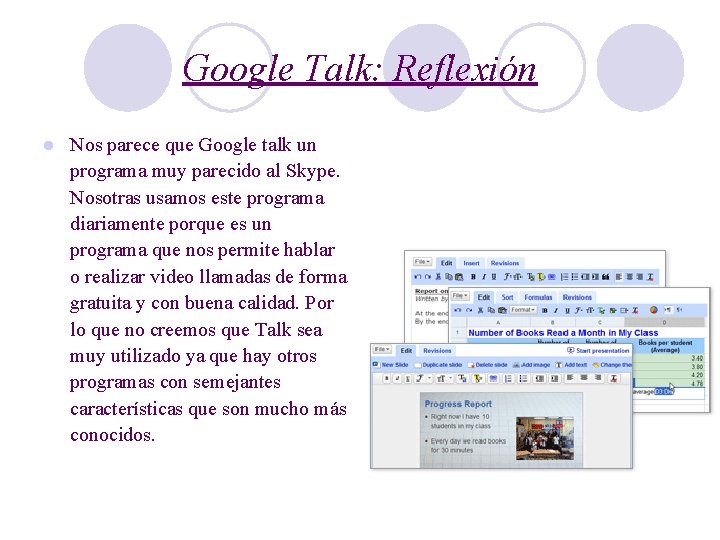This screenshot has width=720, height=540.
Task: Click the class photo on the slide
Action: pyautogui.click(x=545, y=438)
